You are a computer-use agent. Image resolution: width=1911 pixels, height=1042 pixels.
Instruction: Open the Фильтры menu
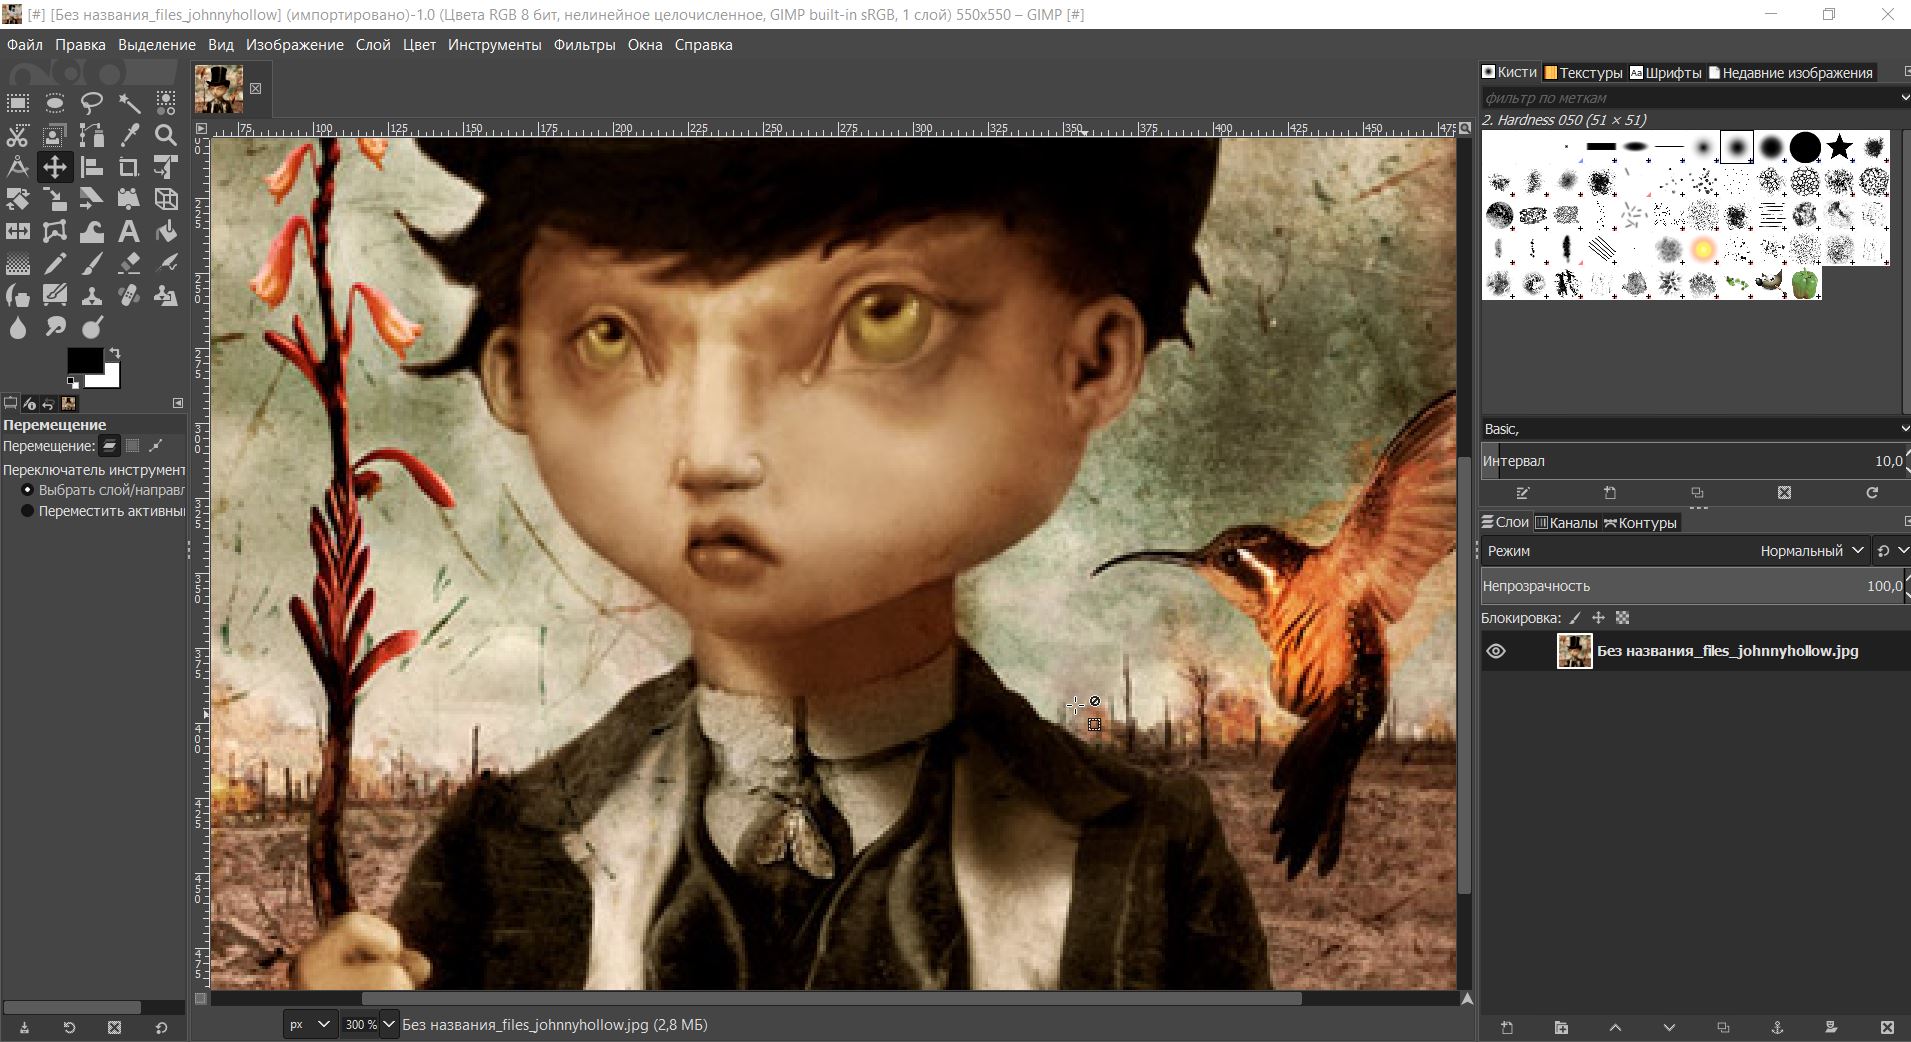click(584, 45)
